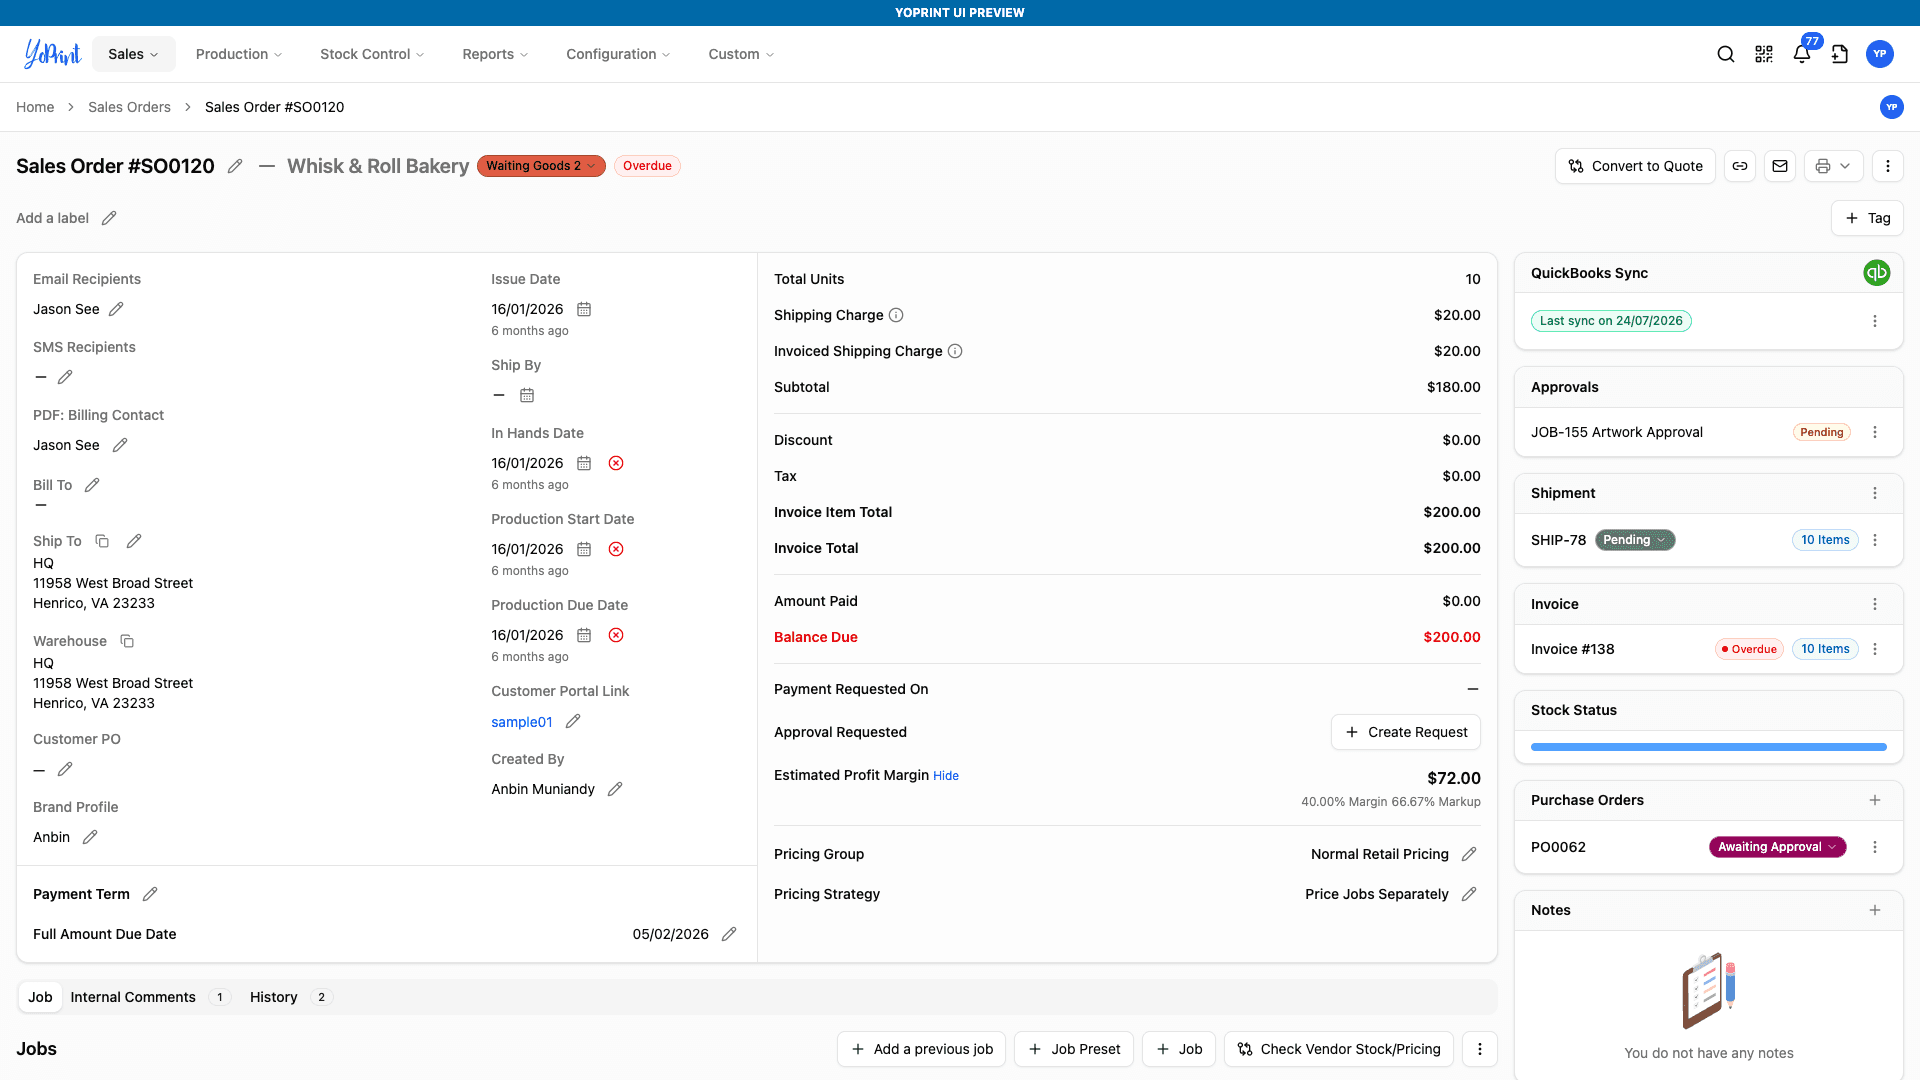Go to Sales Orders breadcrumb
The height and width of the screenshot is (1080, 1920).
129,107
